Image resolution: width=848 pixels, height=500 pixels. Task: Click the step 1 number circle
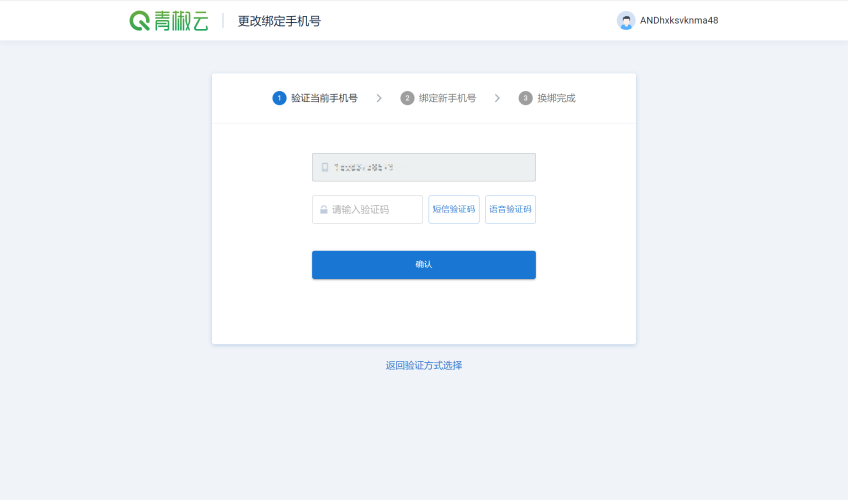(279, 98)
